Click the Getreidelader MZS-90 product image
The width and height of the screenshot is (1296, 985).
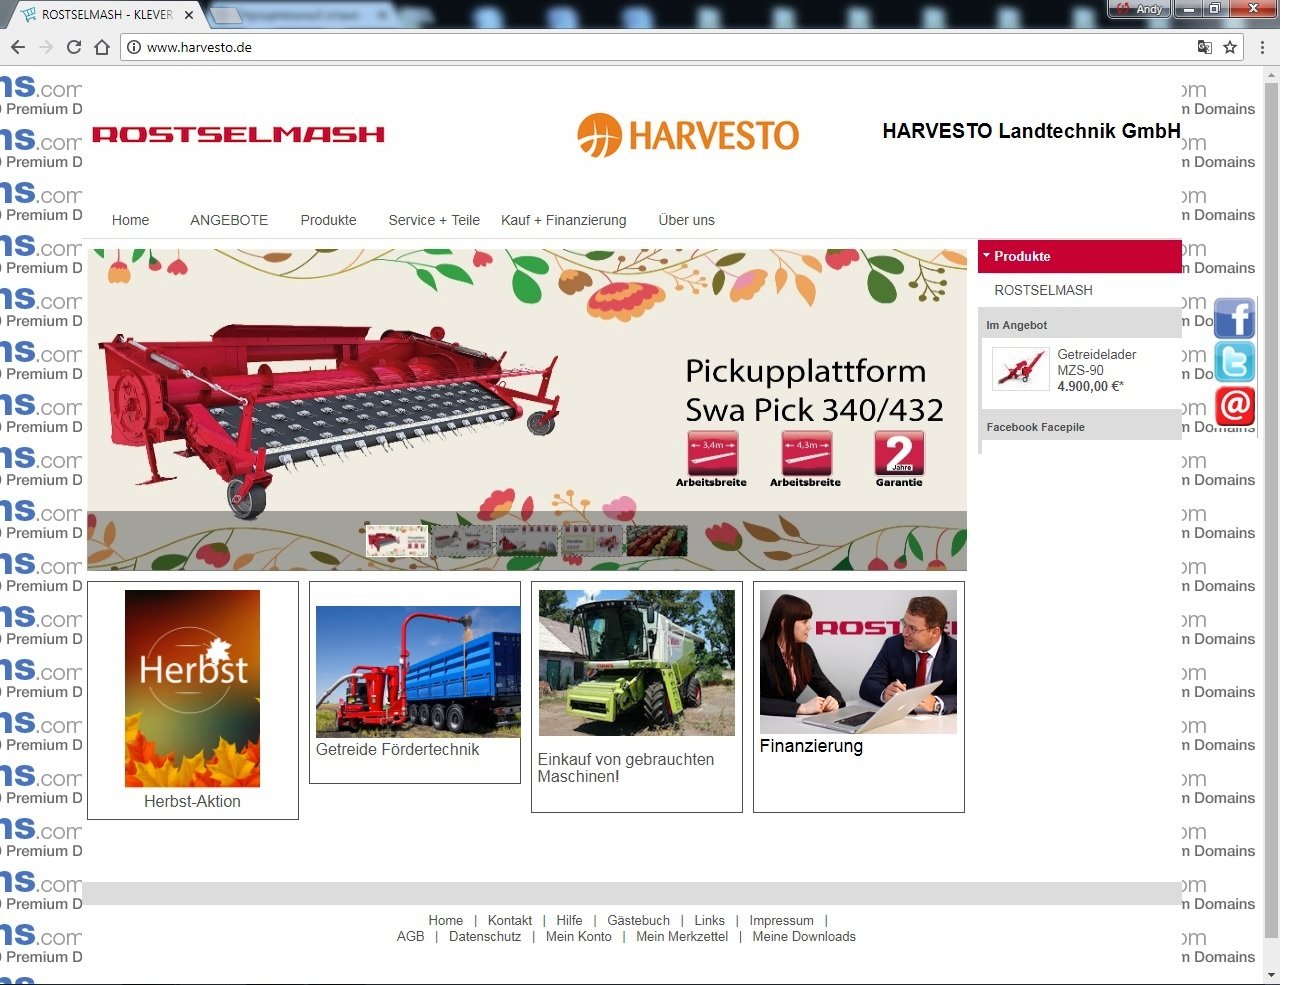(x=1020, y=368)
